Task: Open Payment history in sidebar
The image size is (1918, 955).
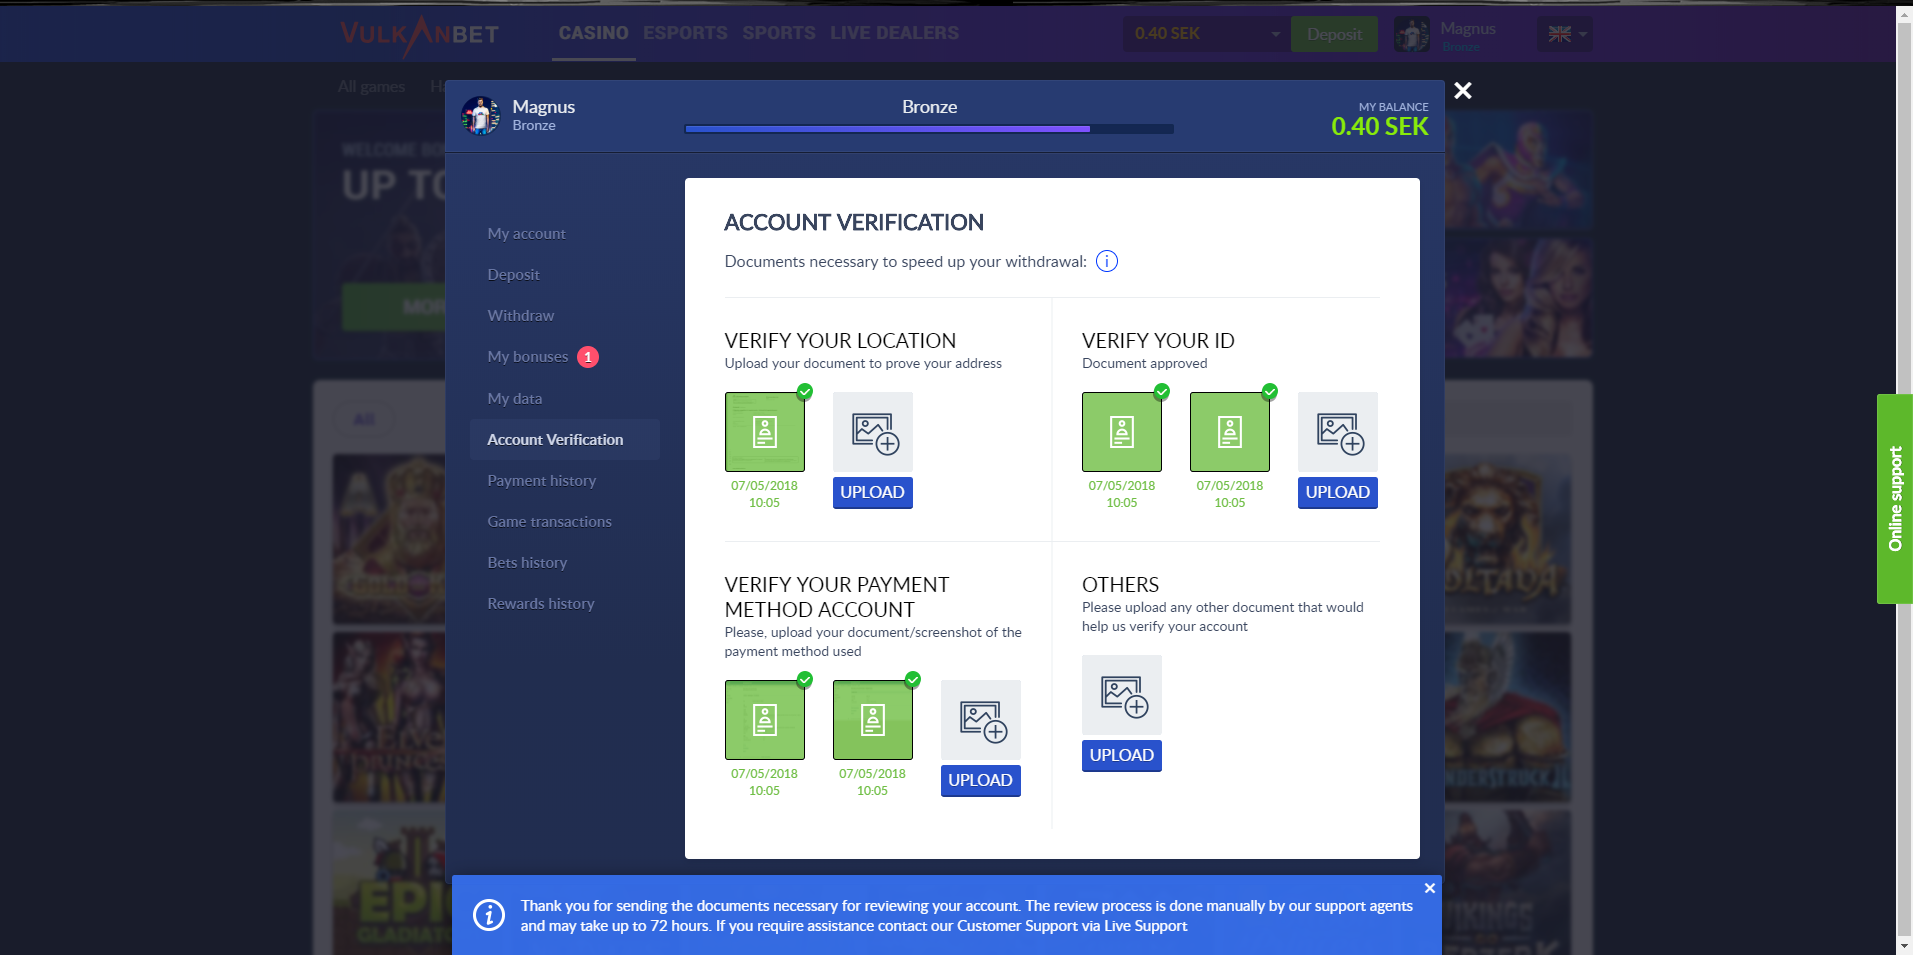Action: click(x=541, y=480)
